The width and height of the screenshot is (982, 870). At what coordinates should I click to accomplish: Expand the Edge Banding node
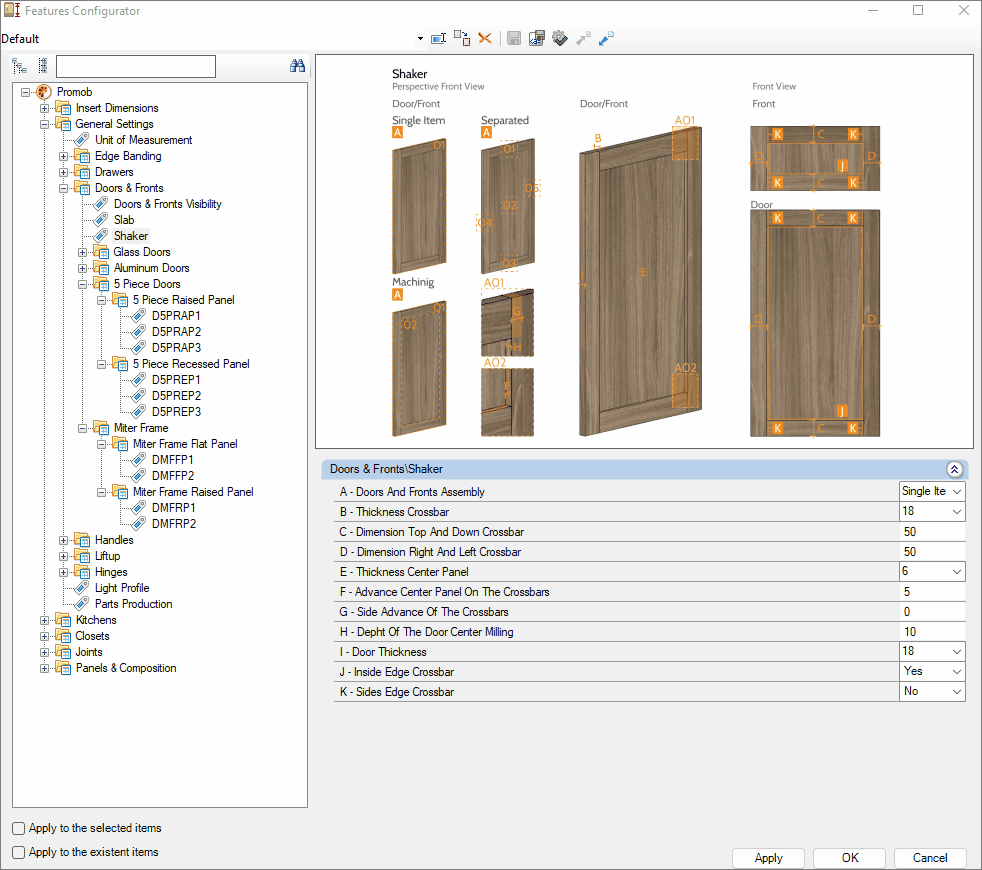click(x=63, y=156)
